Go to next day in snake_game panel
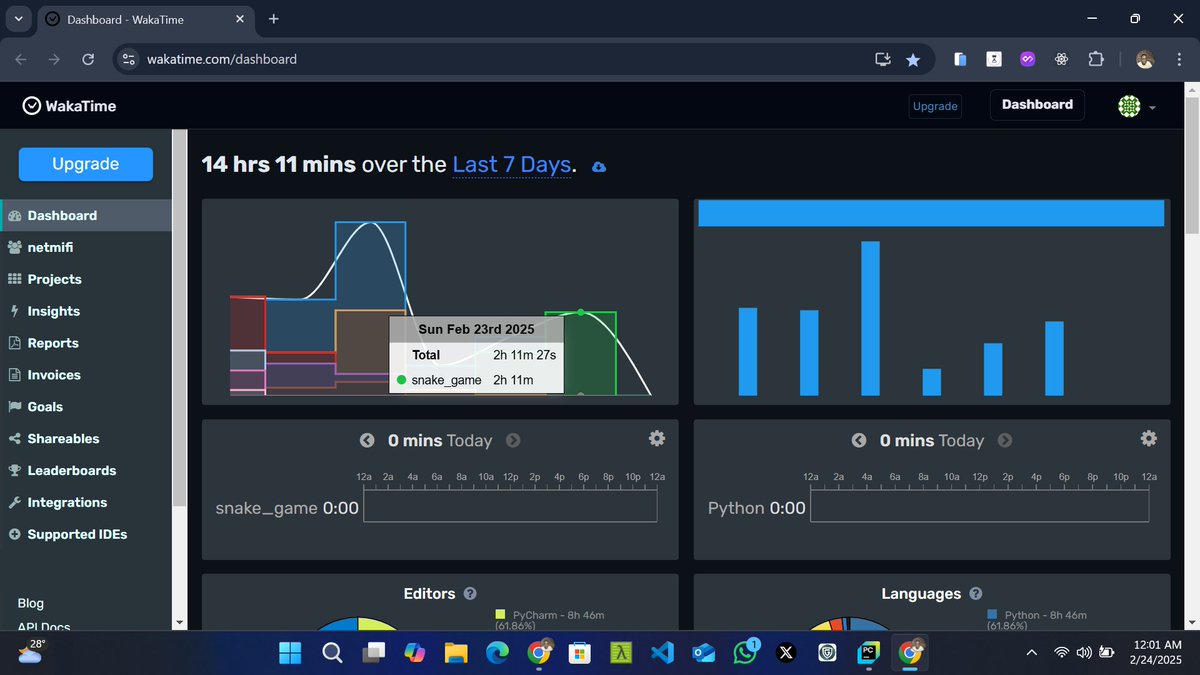This screenshot has height=675, width=1200. pyautogui.click(x=512, y=440)
